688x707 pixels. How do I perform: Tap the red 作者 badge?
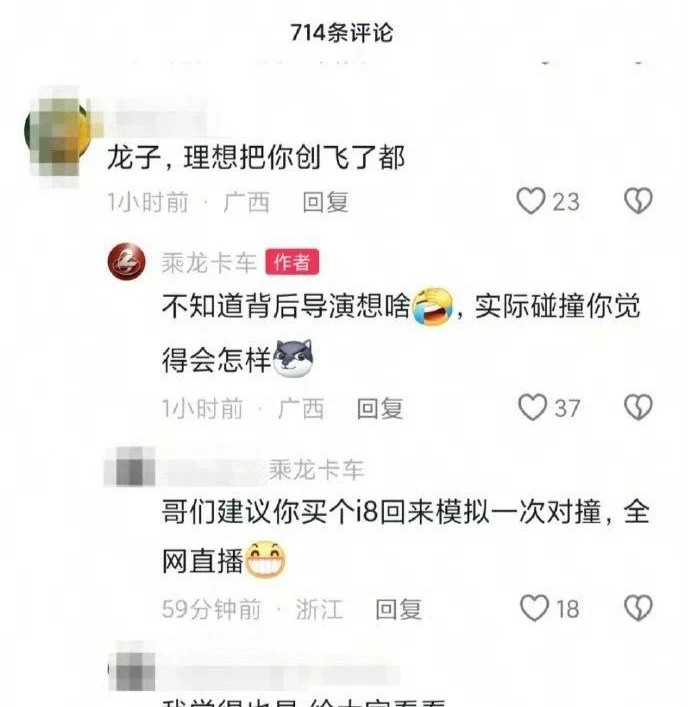292,262
